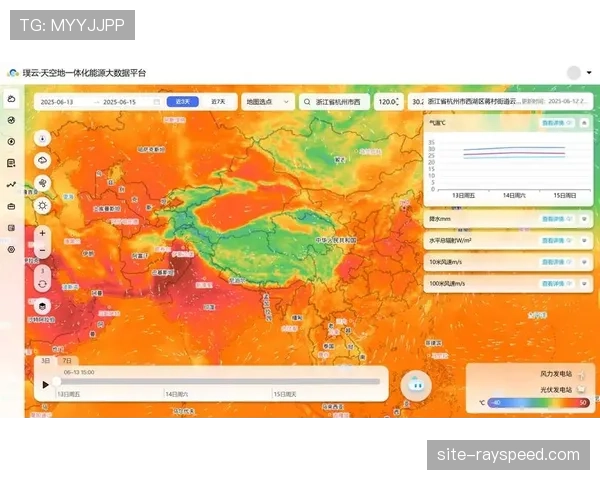Viewport: 600px width, 480px height.
Task: Switch to the 7日 timeline tab
Action: pyautogui.click(x=67, y=360)
